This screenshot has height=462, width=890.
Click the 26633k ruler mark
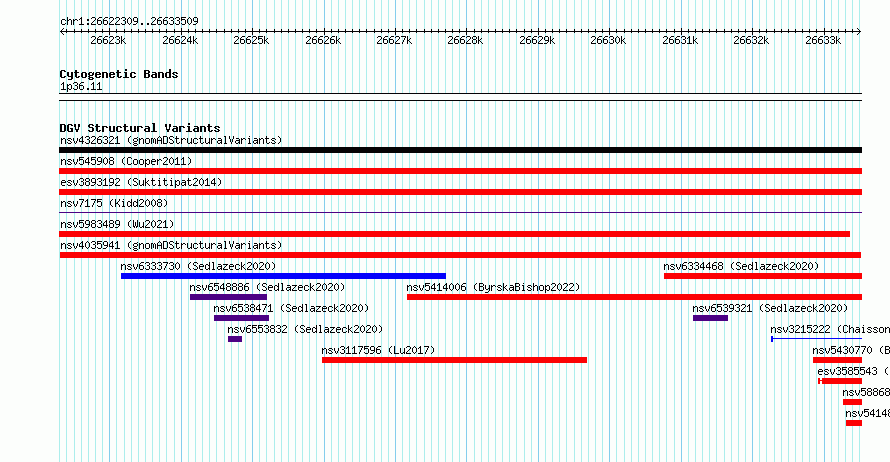coord(823,40)
